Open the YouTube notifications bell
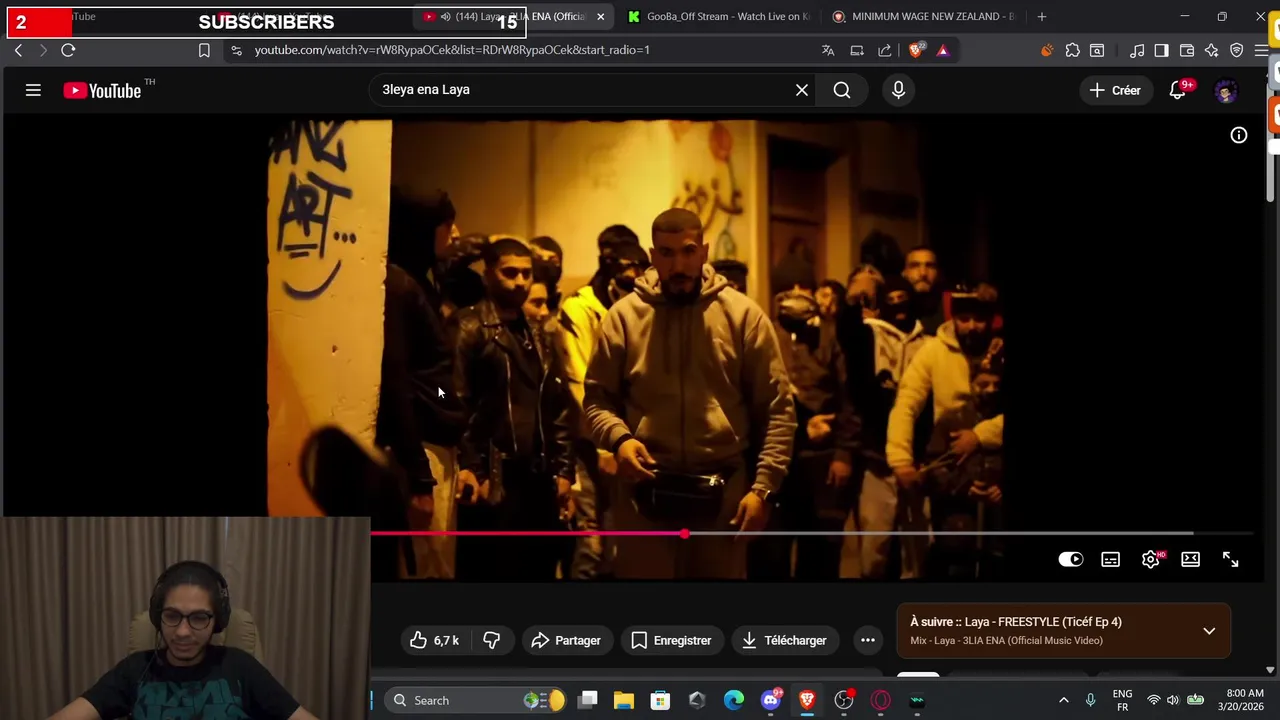The width and height of the screenshot is (1280, 720). (x=1178, y=90)
